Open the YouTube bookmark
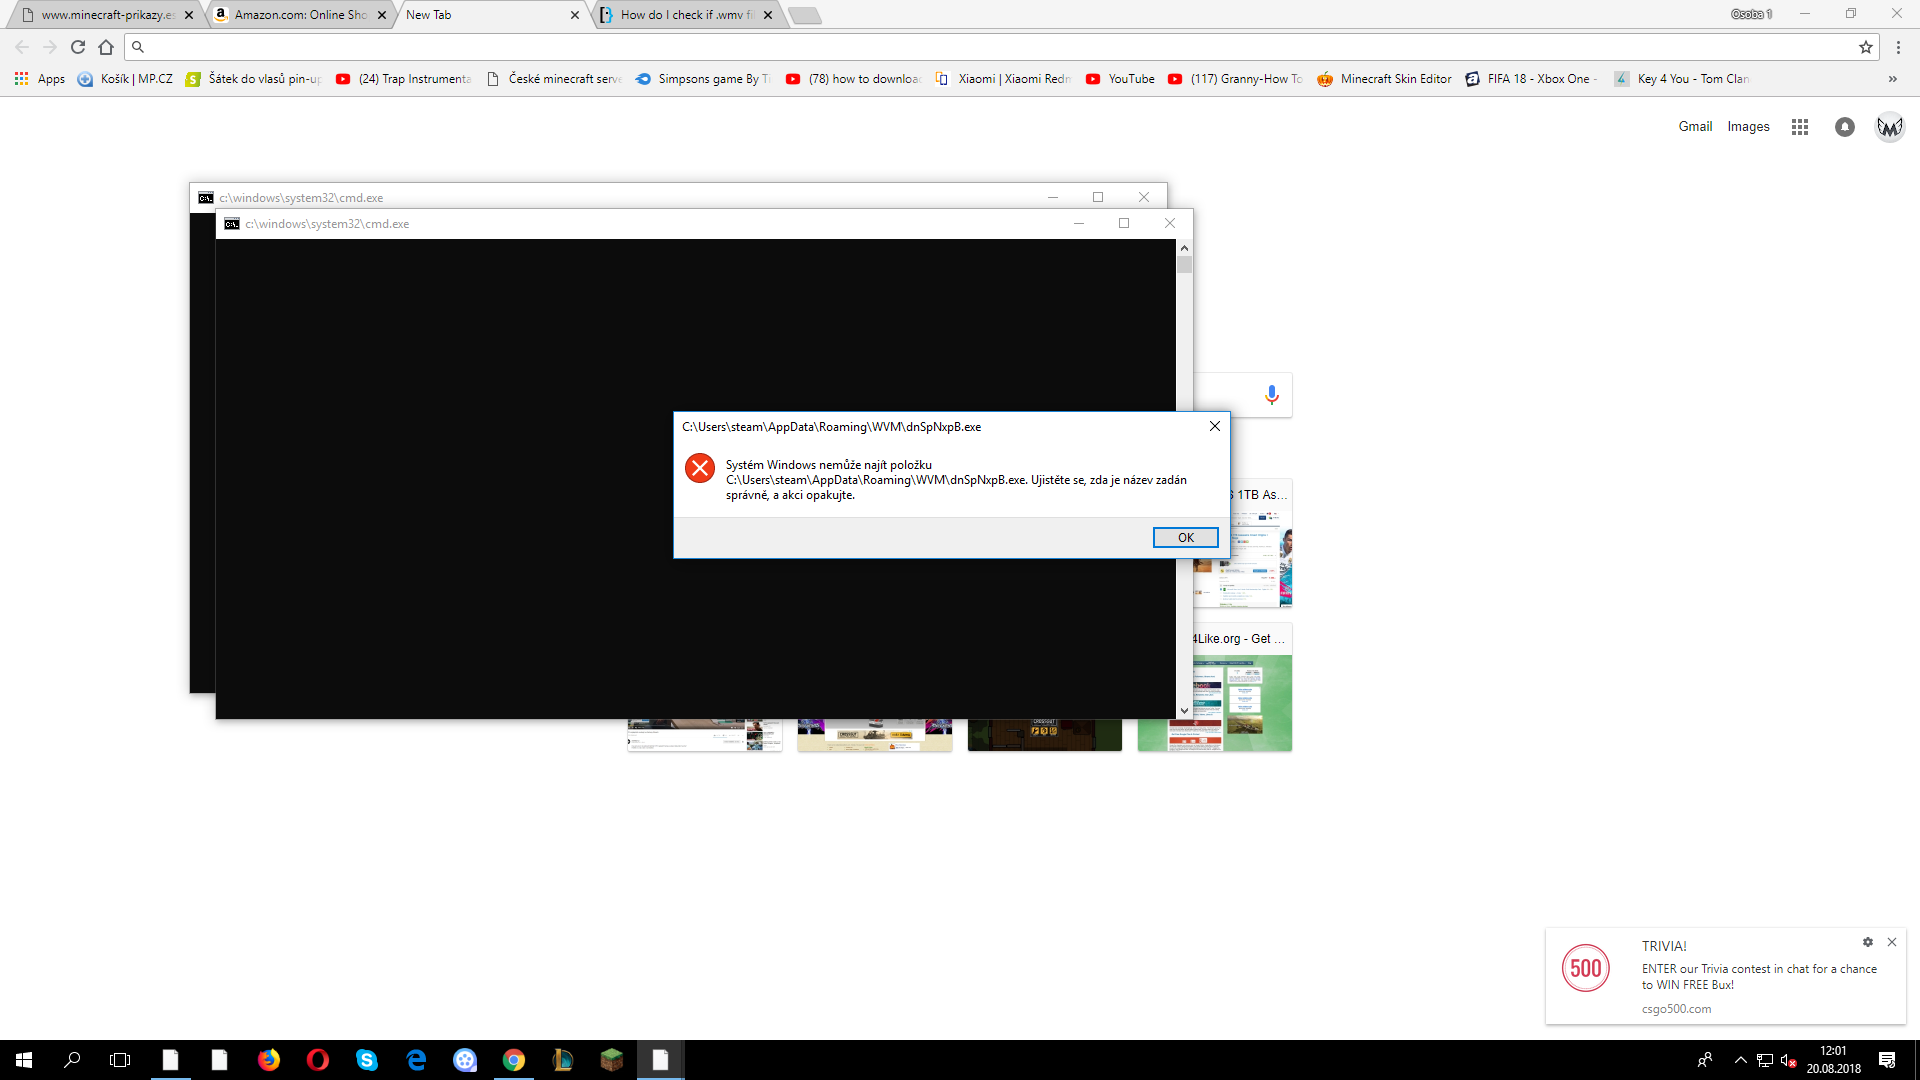 tap(1120, 79)
